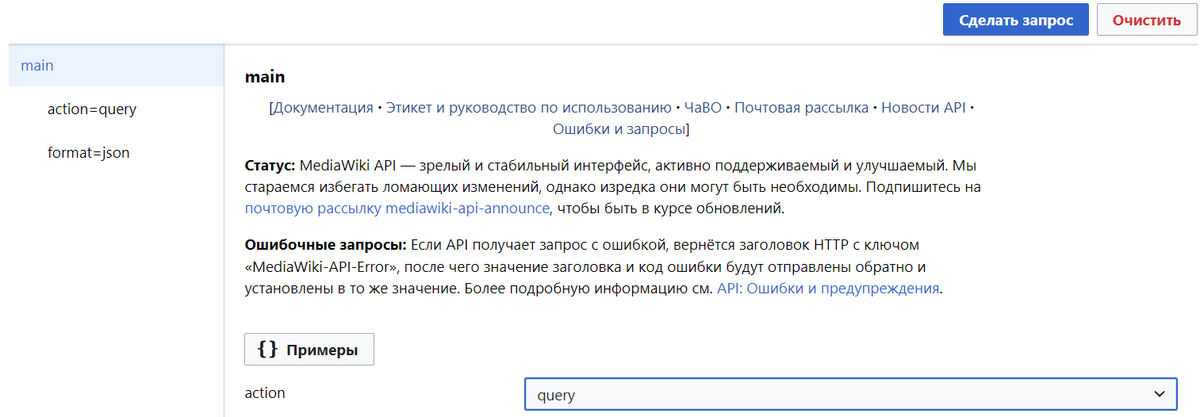Visit the Почтовая рассылка link
1200x417 pixels.
(x=801, y=108)
